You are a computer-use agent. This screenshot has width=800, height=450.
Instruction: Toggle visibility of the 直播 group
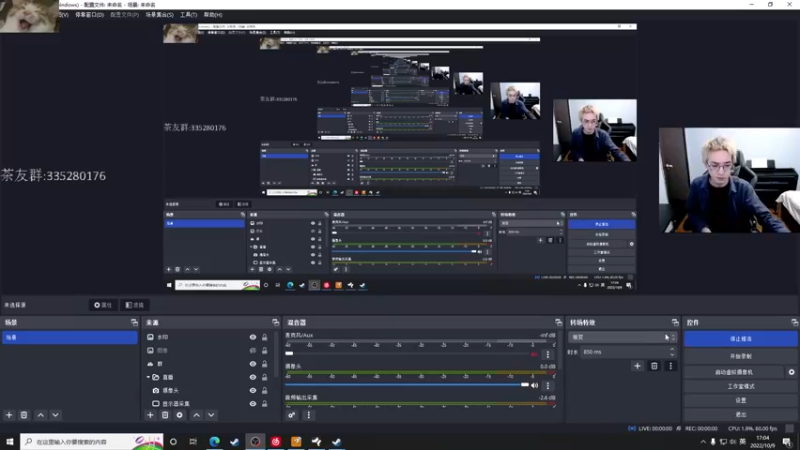point(253,377)
